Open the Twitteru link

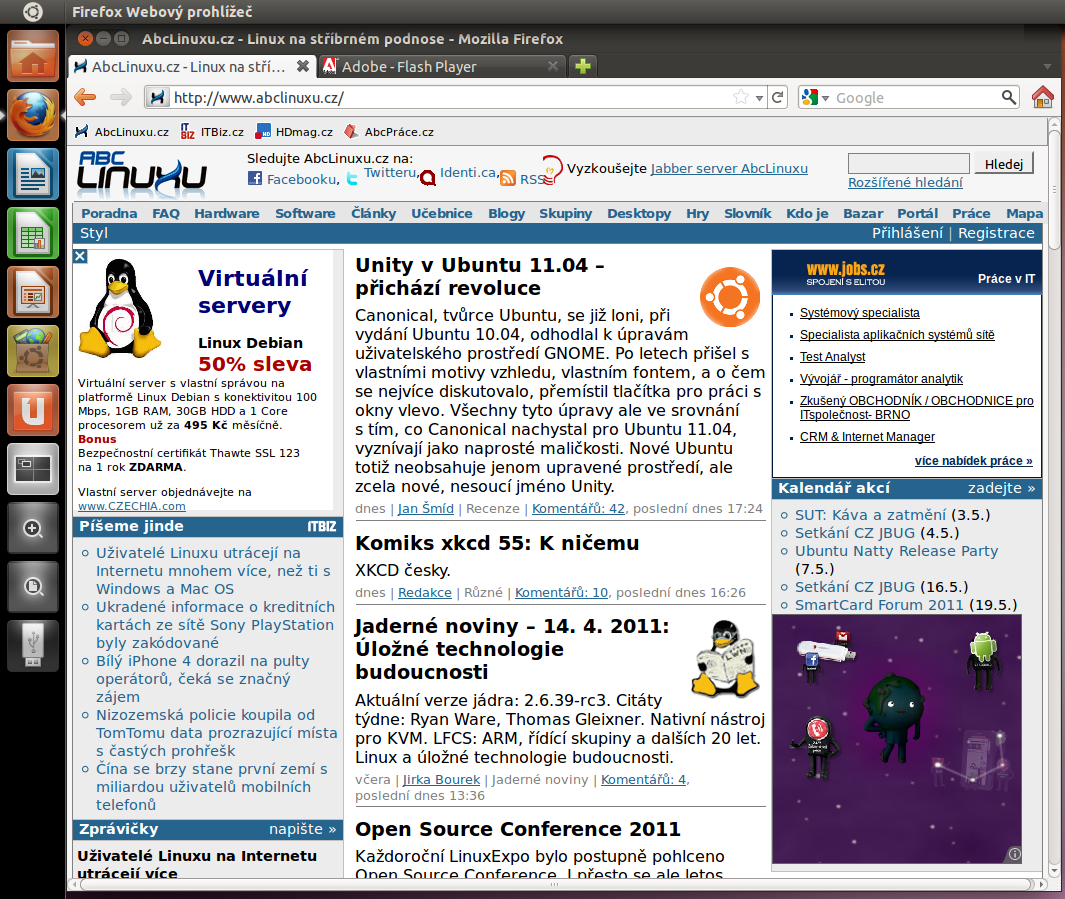391,172
